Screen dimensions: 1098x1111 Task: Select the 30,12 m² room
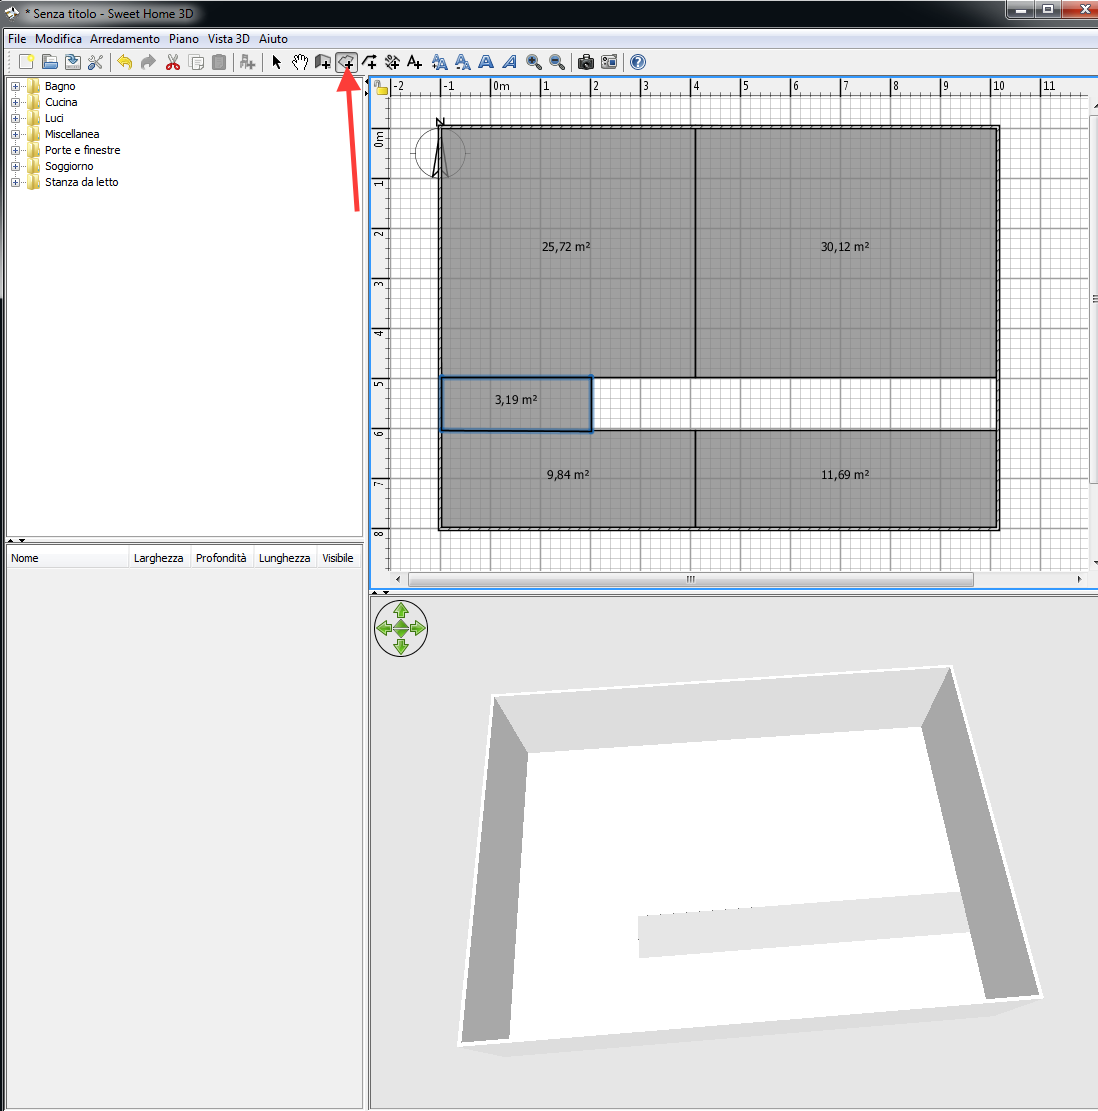tap(846, 252)
